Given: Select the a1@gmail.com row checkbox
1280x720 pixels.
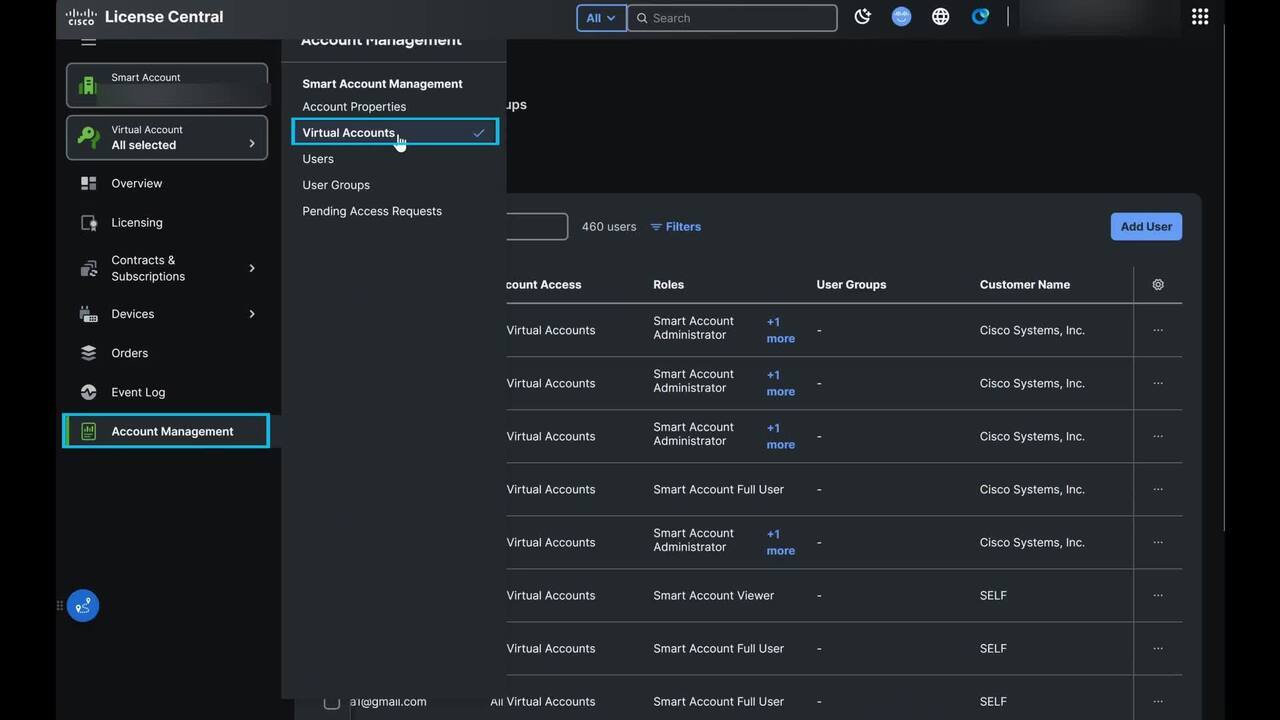Looking at the screenshot, I should (x=331, y=702).
